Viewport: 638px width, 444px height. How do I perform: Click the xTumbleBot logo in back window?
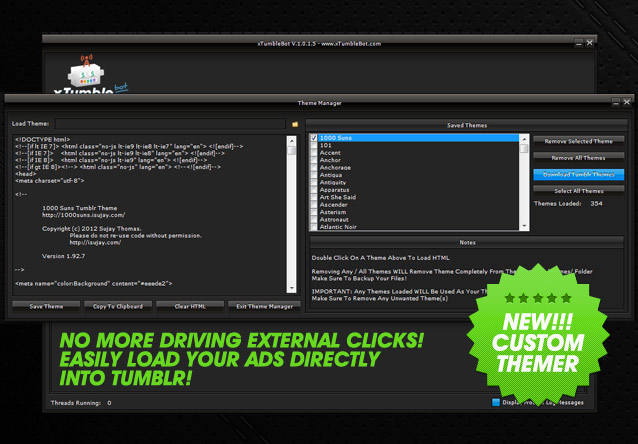click(x=91, y=75)
